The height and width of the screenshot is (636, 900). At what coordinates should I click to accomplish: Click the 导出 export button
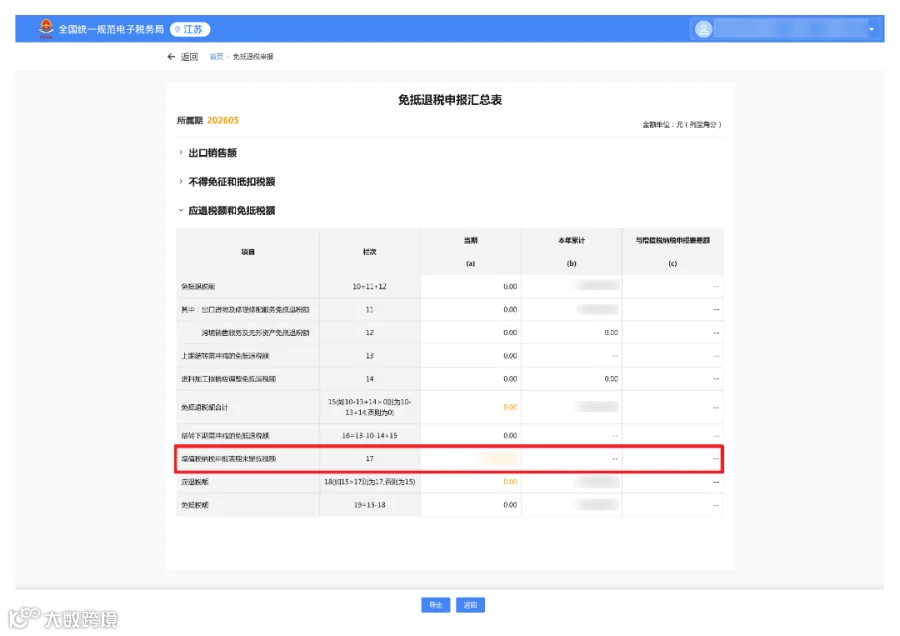tap(436, 605)
